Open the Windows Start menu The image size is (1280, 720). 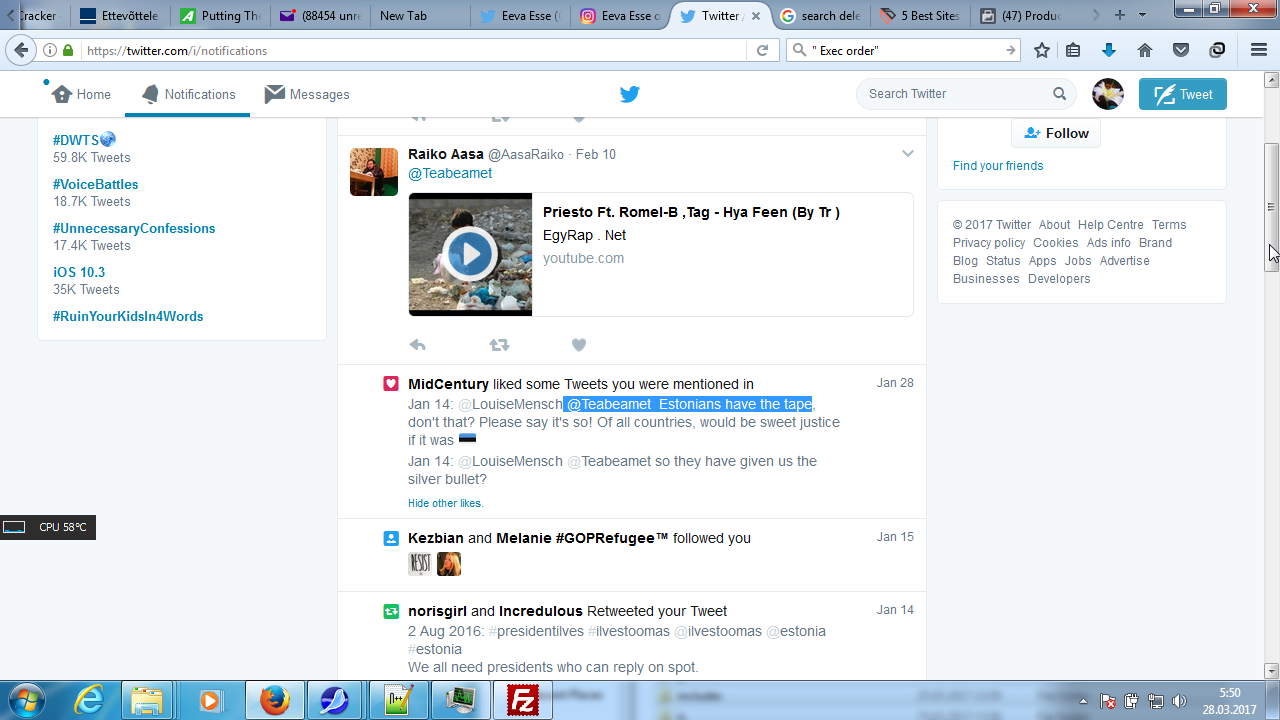click(27, 700)
